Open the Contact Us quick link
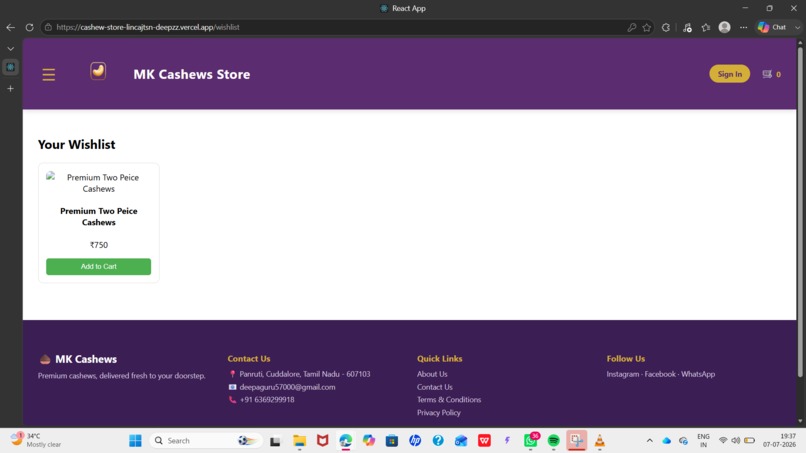 tap(434, 387)
